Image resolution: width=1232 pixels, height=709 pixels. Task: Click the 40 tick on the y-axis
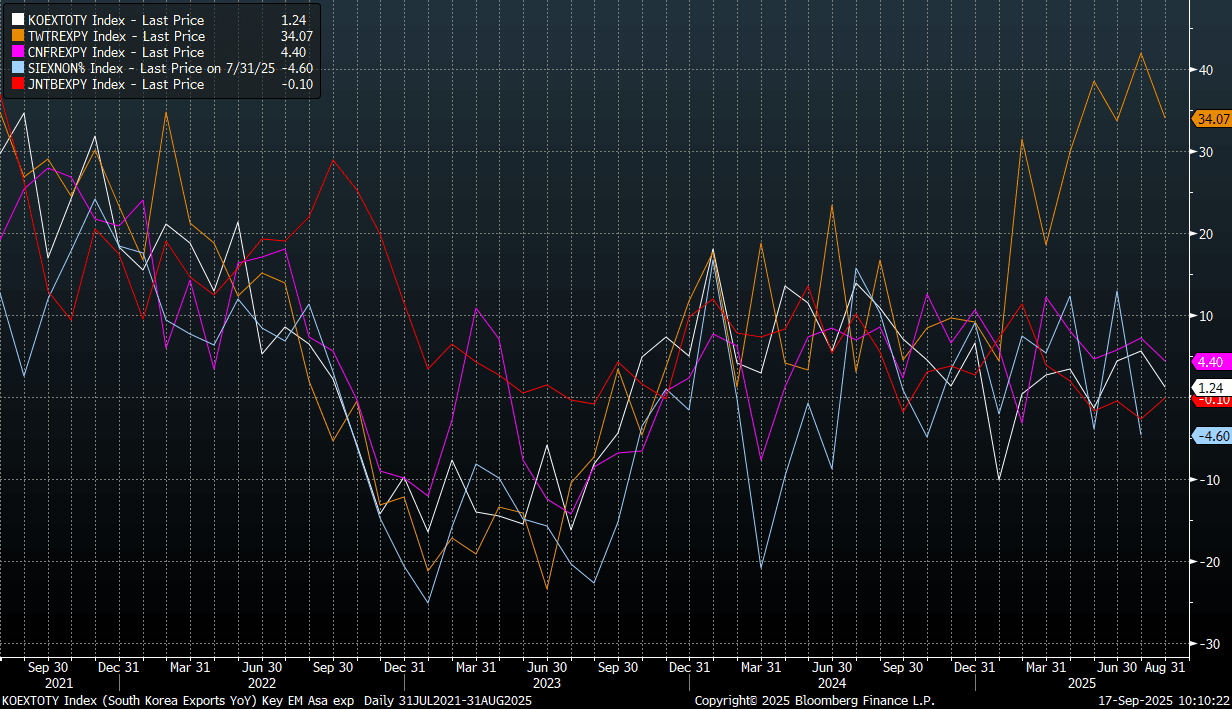point(1205,69)
